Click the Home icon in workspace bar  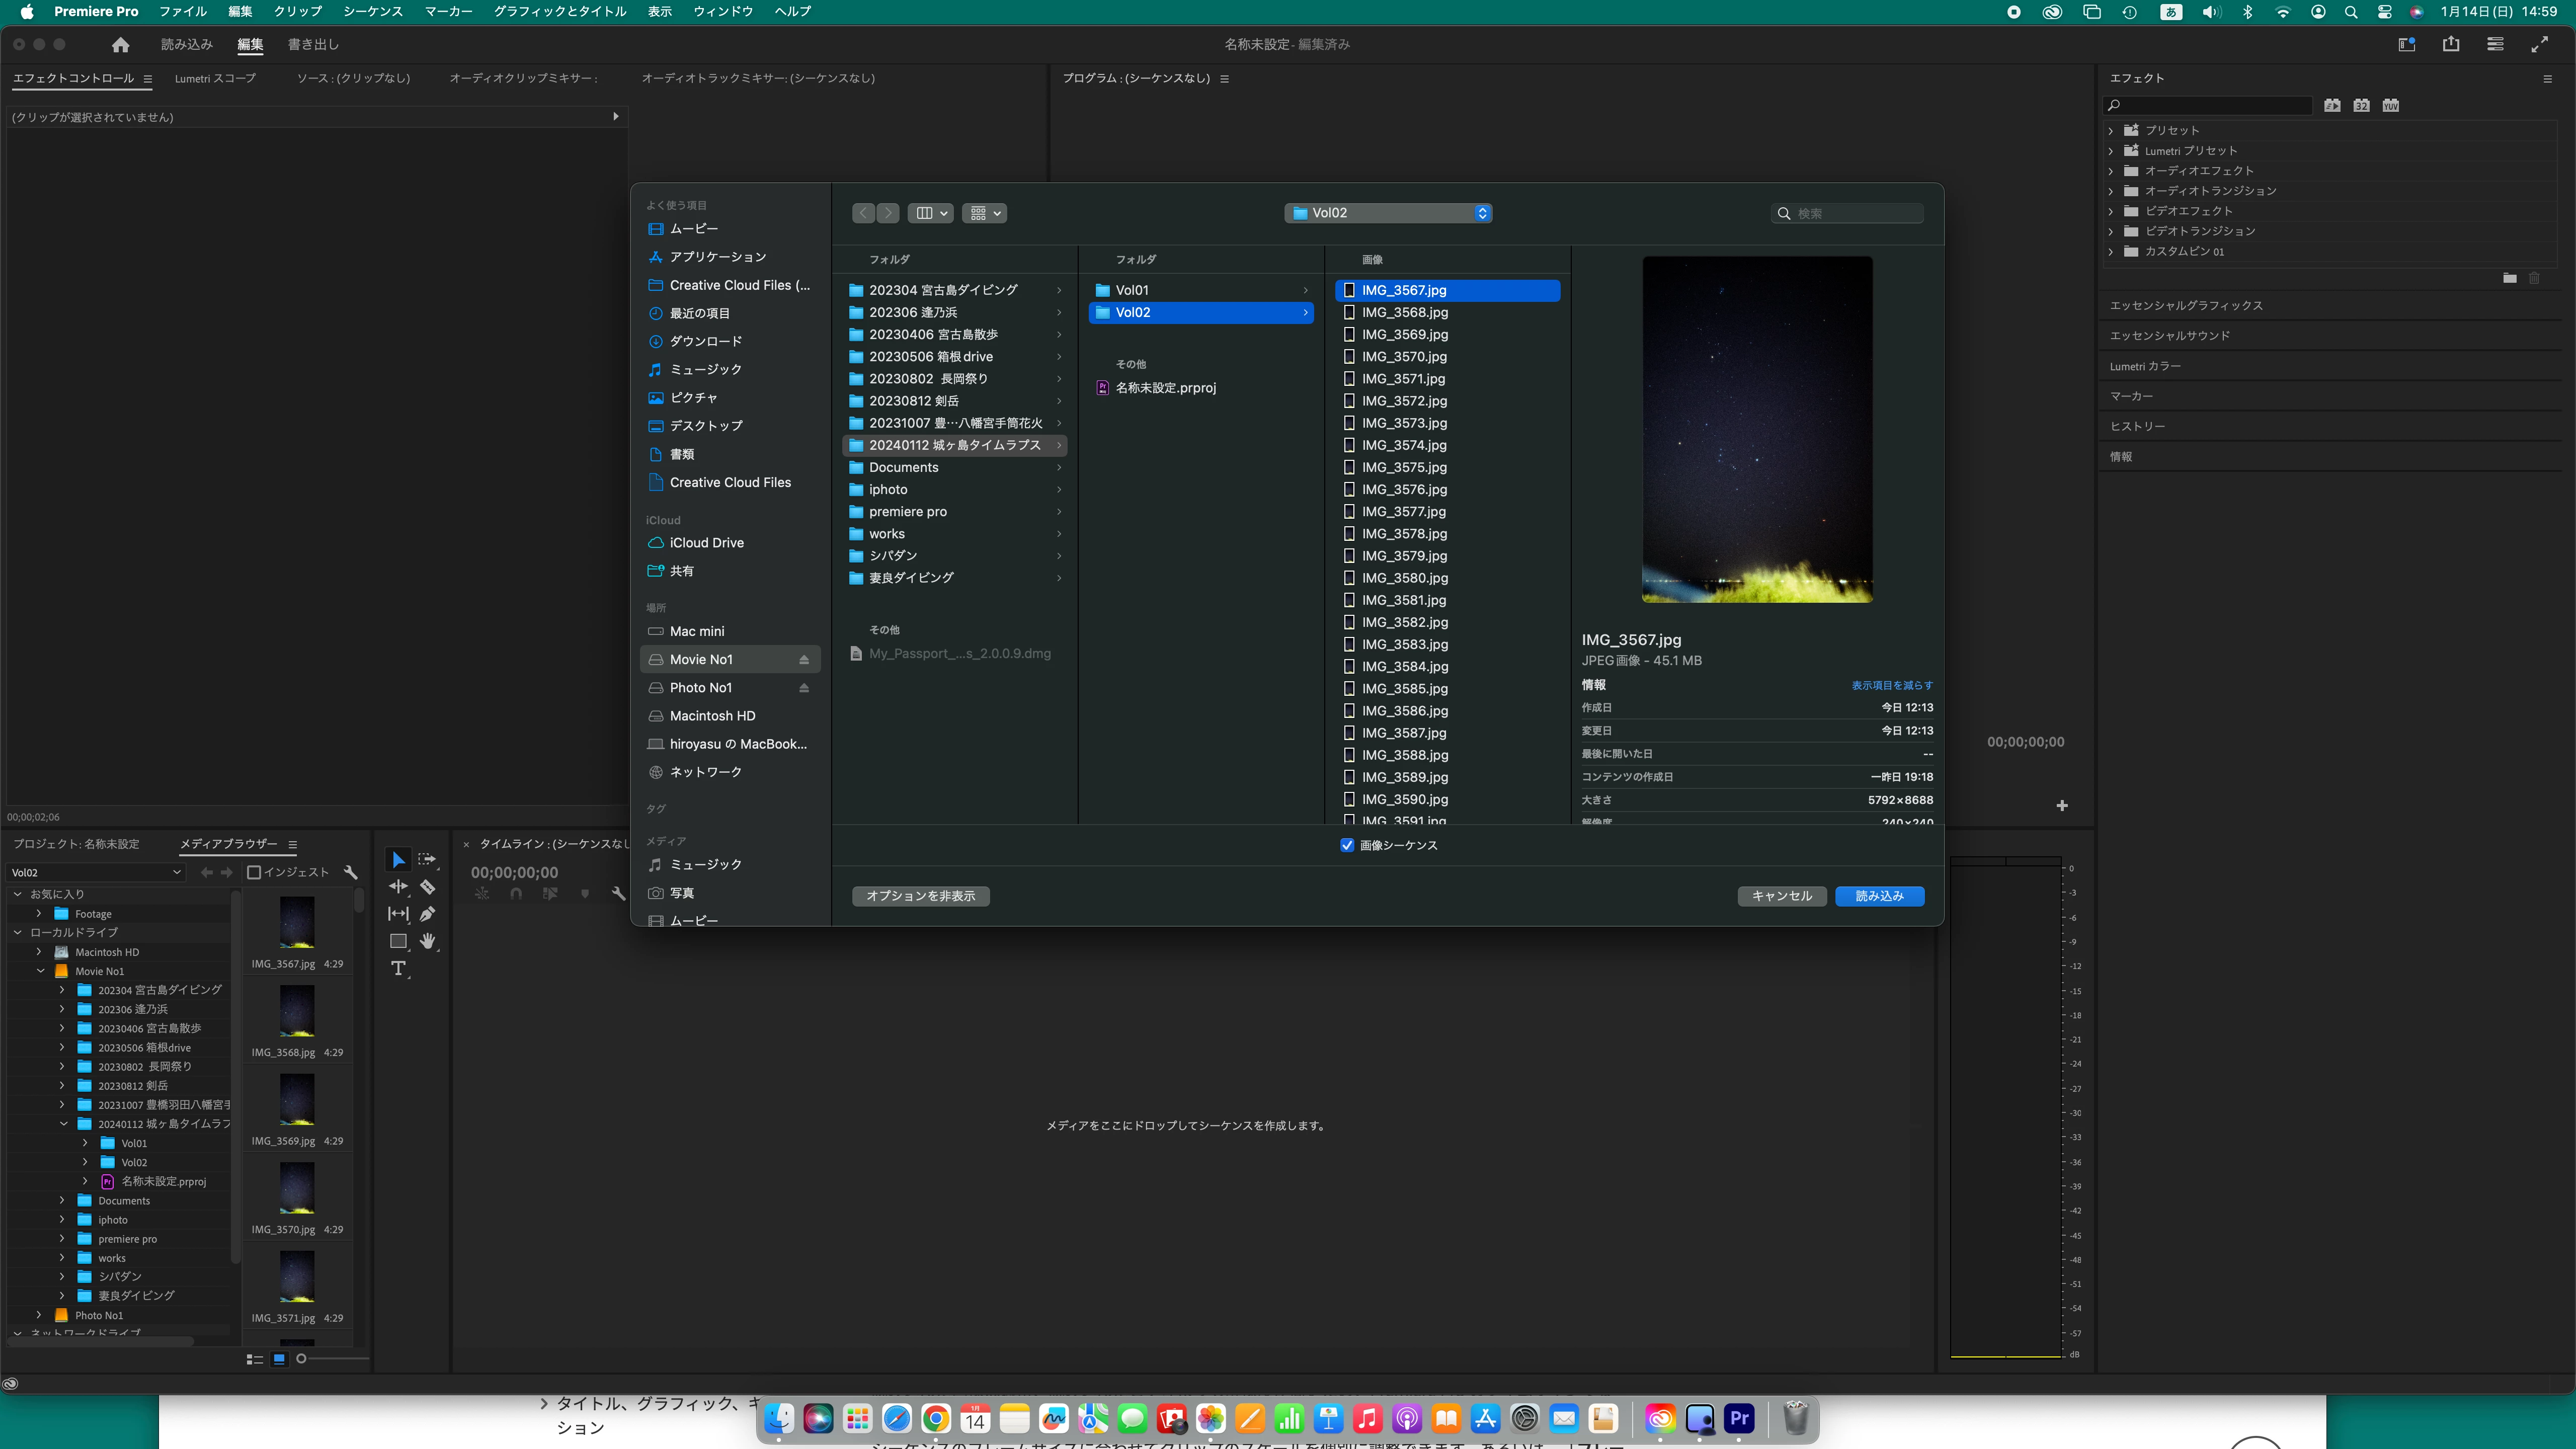point(121,44)
